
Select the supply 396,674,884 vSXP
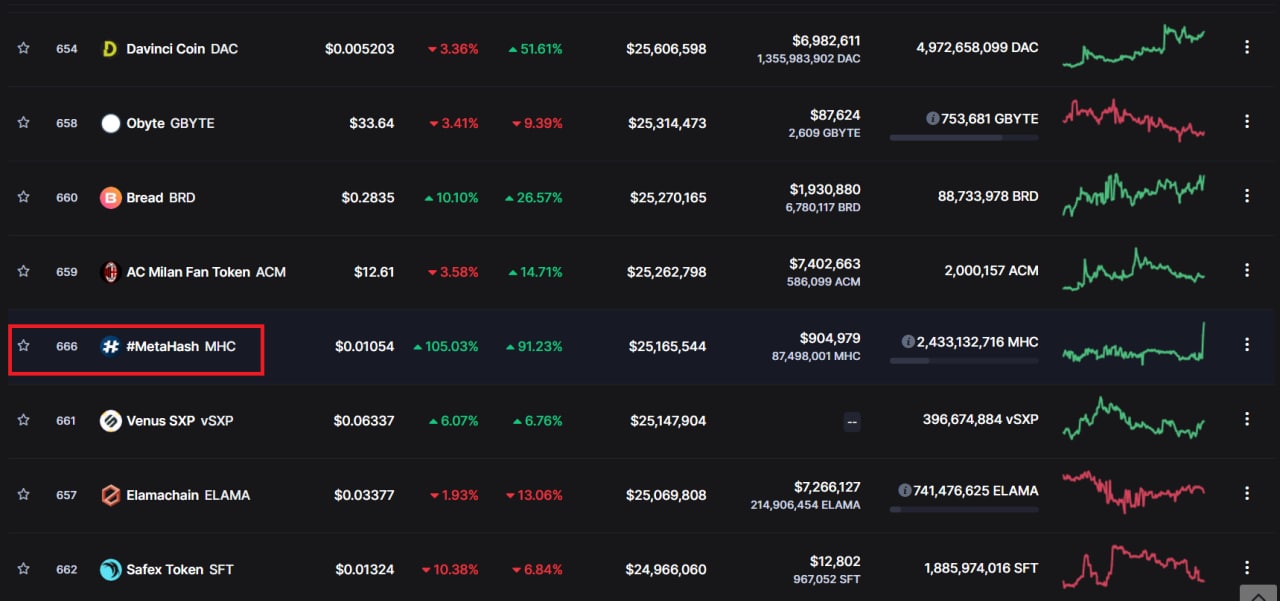[980, 419]
